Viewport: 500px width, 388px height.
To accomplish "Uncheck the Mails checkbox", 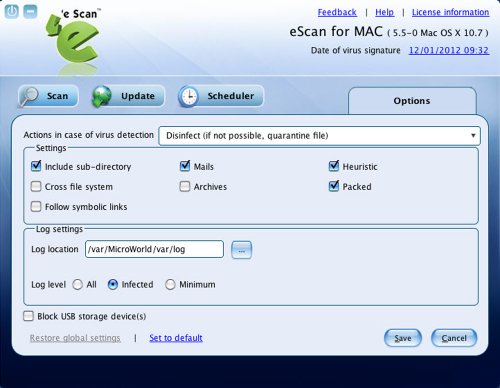I will [185, 166].
